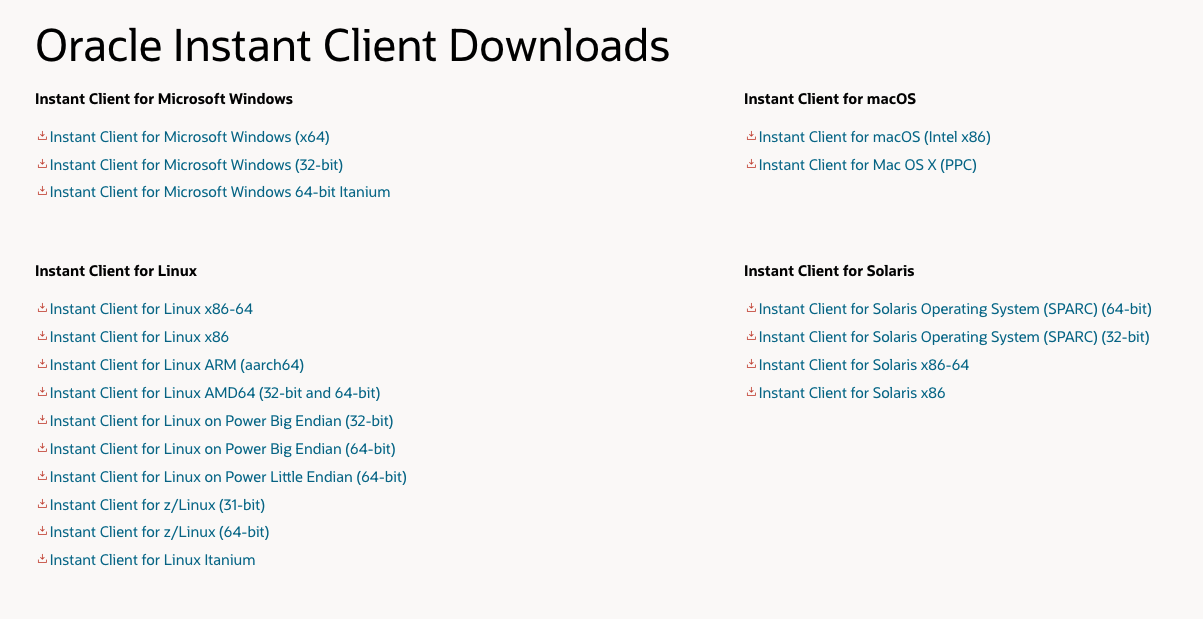The image size is (1203, 619).
Task: Click download icon beside Linux x86-64 link
Action: pyautogui.click(x=42, y=308)
